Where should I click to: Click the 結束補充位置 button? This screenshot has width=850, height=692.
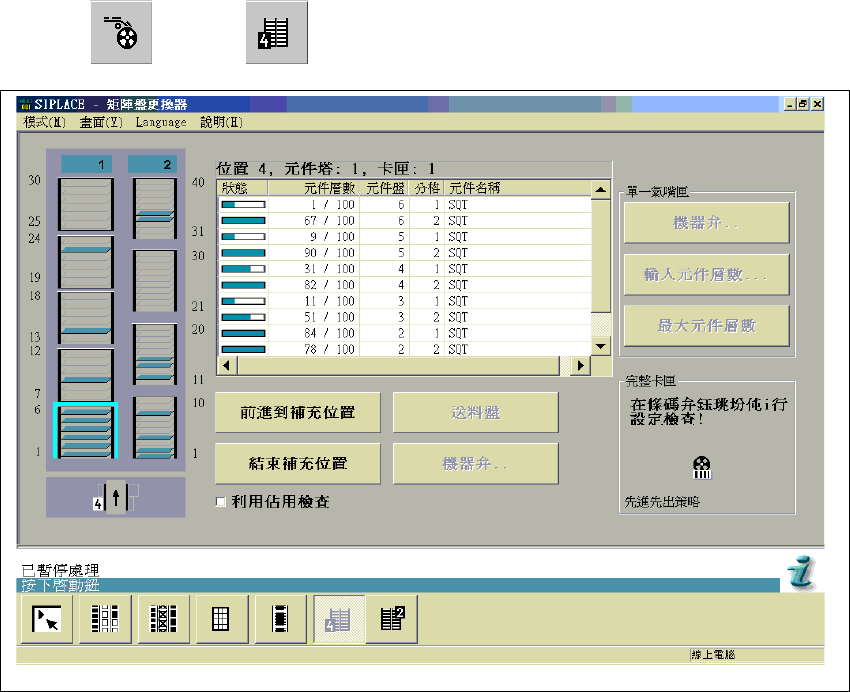tap(298, 463)
